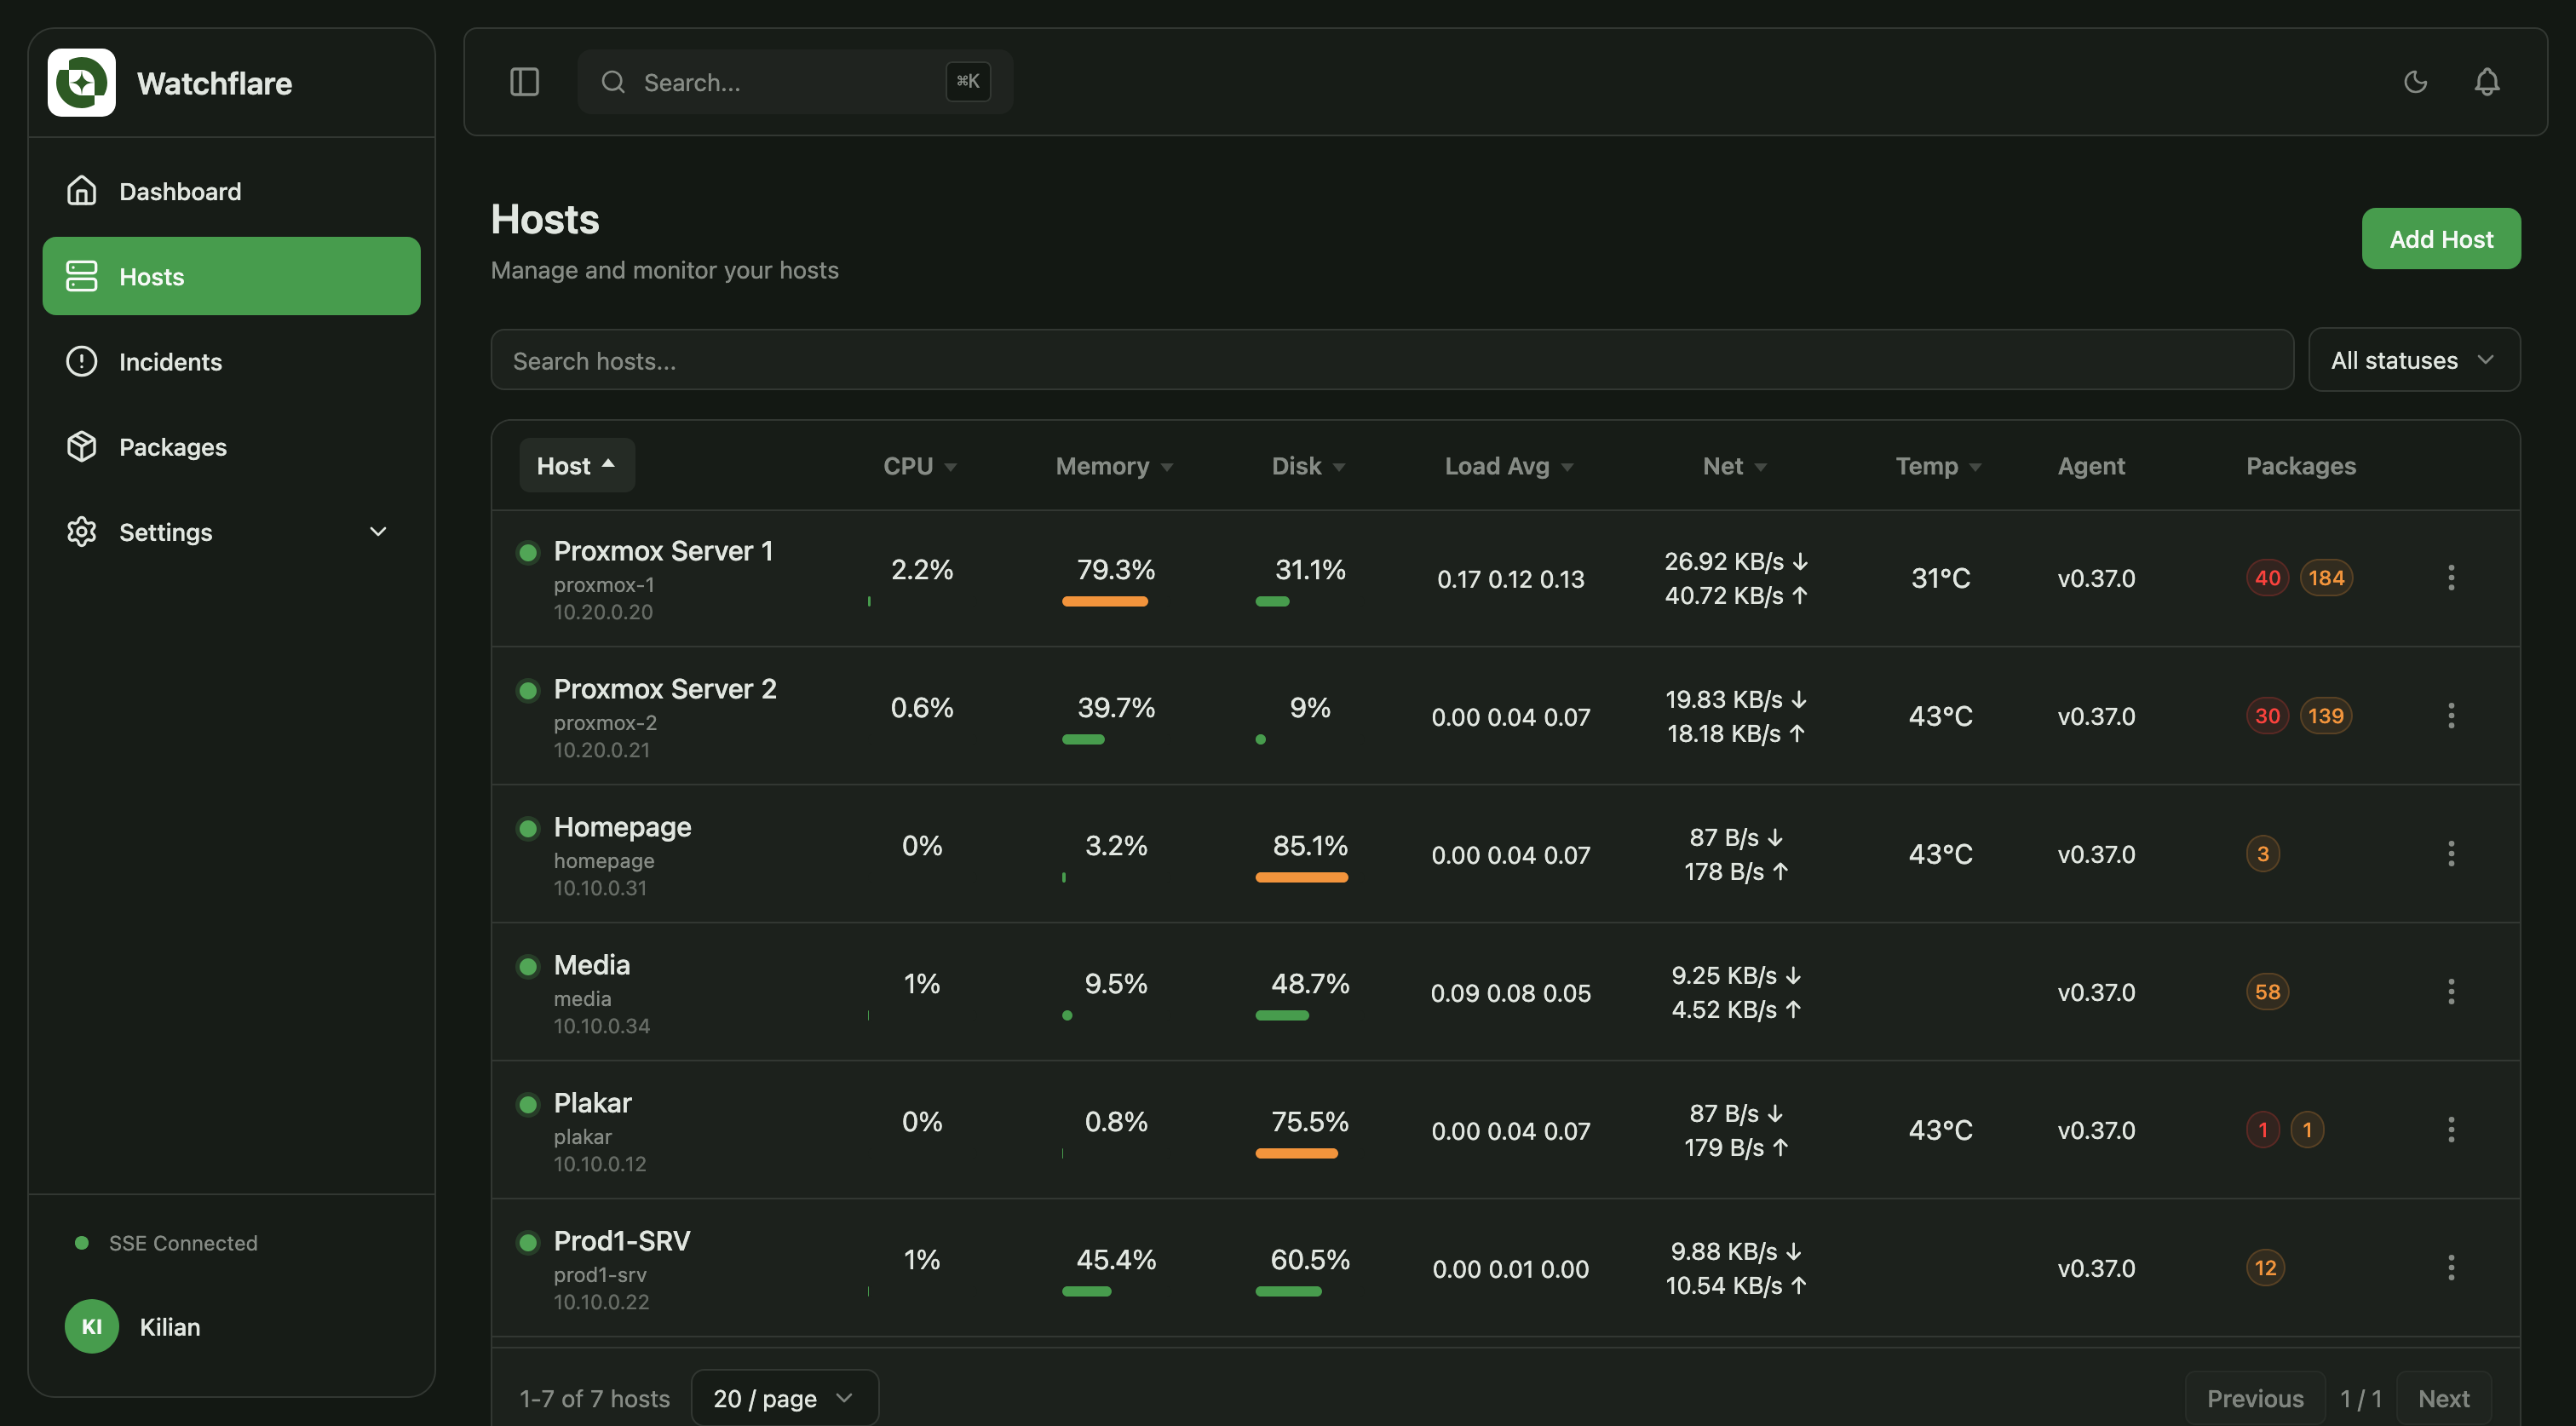Click status dot of Proxmox Server 1
The image size is (2576, 1426).
click(528, 552)
